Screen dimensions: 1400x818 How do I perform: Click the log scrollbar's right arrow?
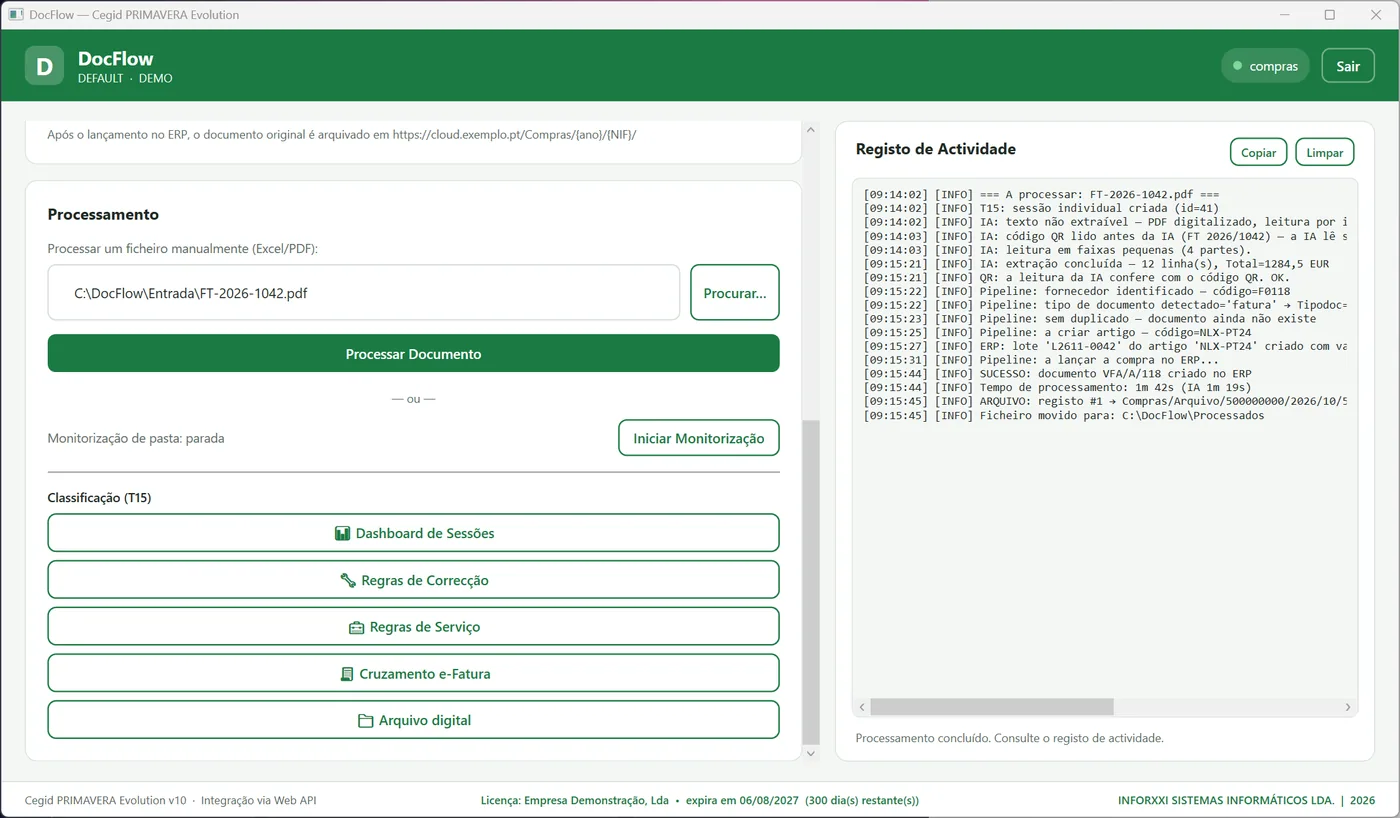point(1348,707)
